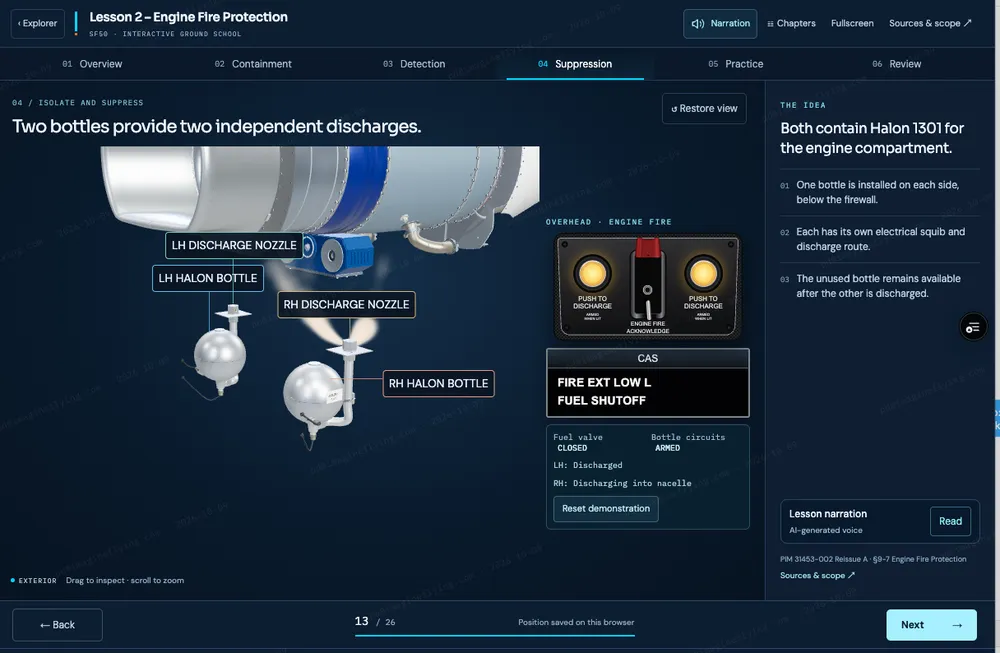
Task: Select the LH HALON BOTTLE label
Action: click(208, 279)
